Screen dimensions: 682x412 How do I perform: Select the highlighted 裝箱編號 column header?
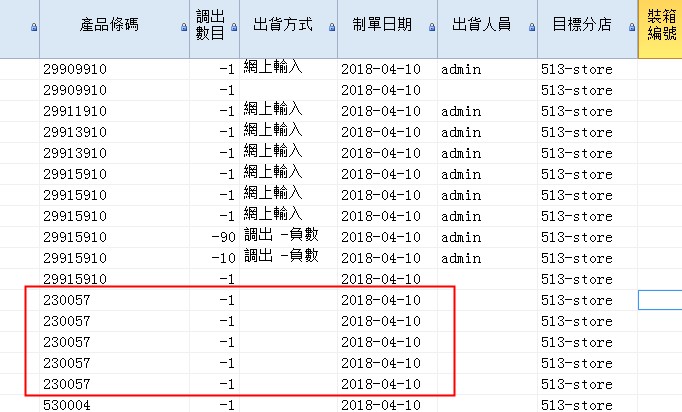[x=660, y=25]
